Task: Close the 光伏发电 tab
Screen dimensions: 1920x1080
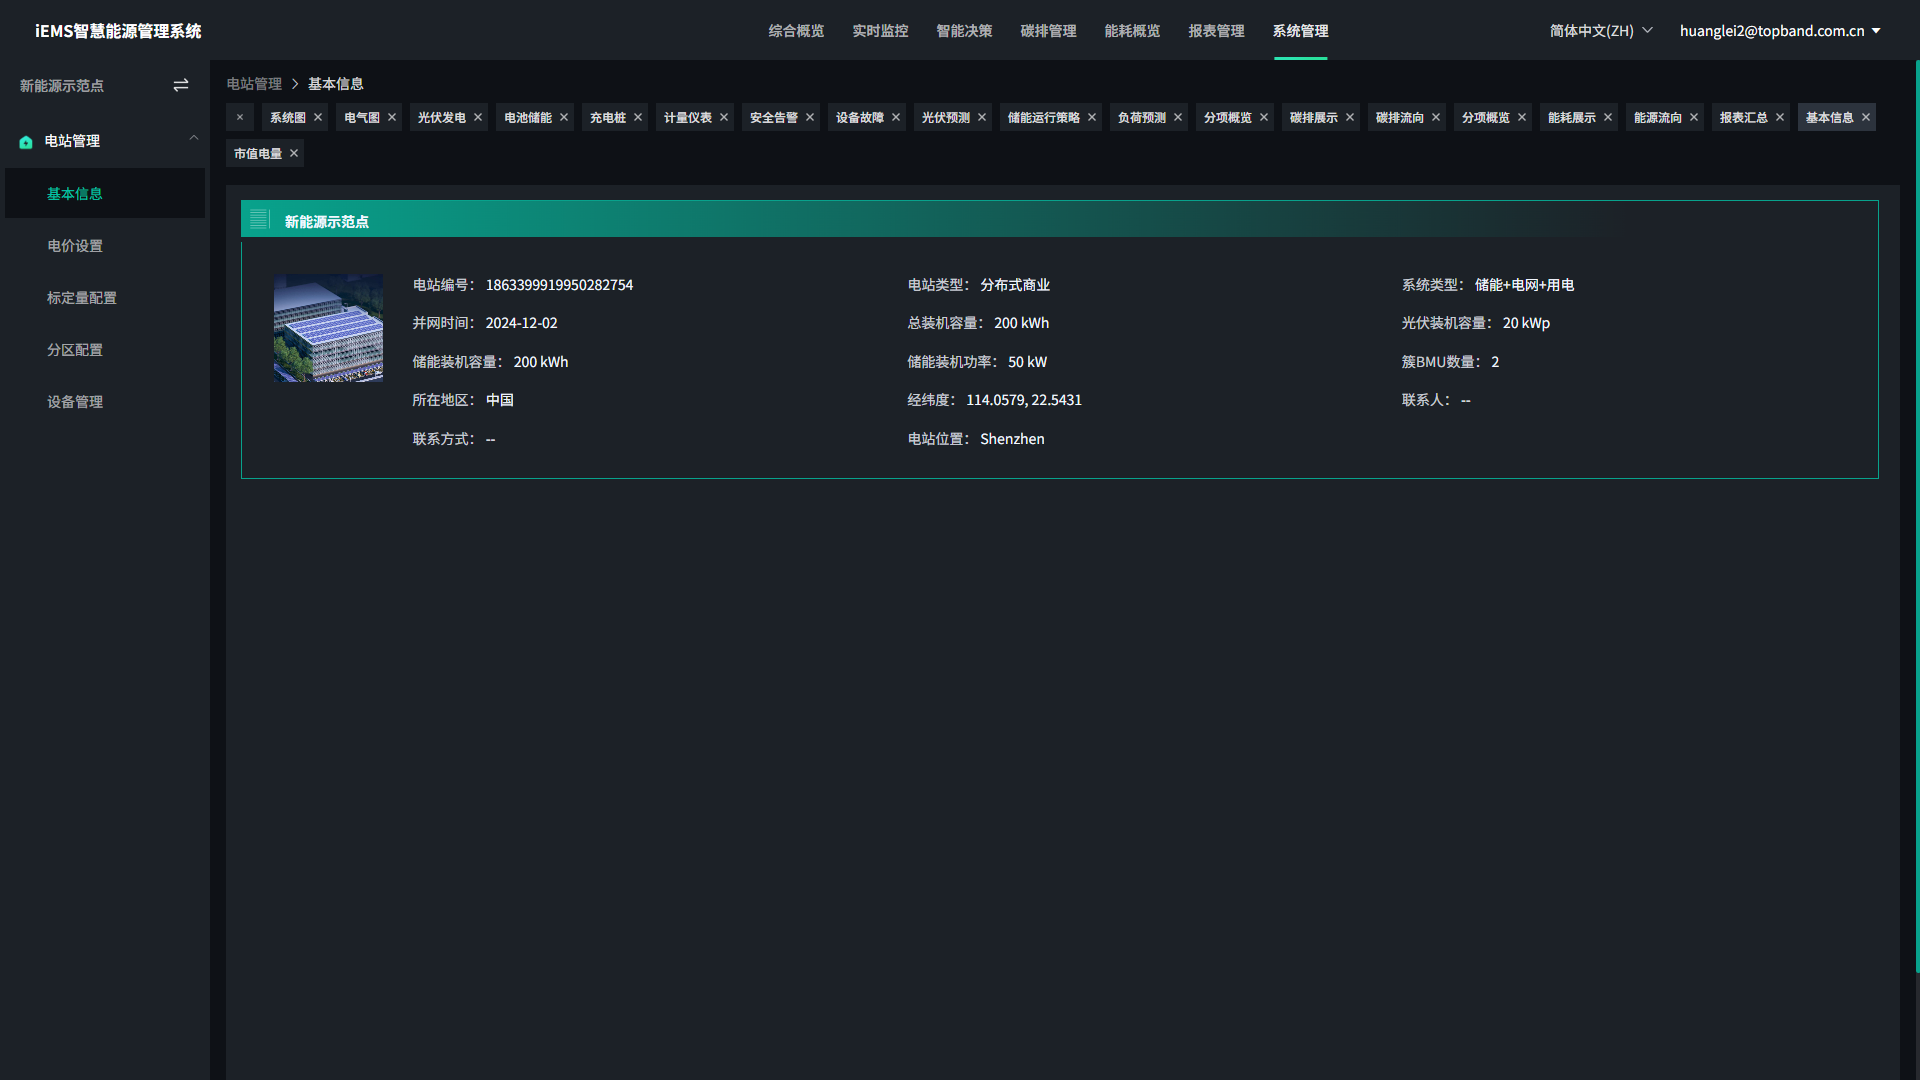Action: pos(478,117)
